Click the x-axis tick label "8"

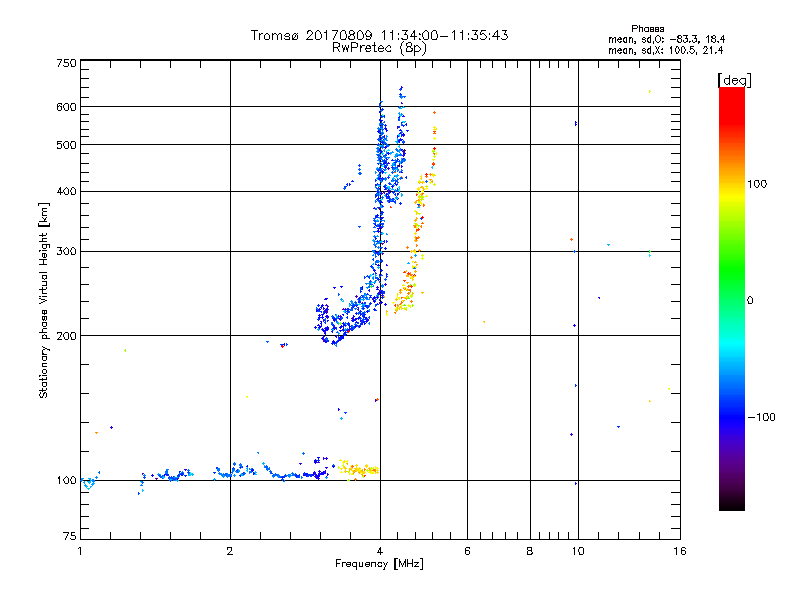click(x=530, y=551)
